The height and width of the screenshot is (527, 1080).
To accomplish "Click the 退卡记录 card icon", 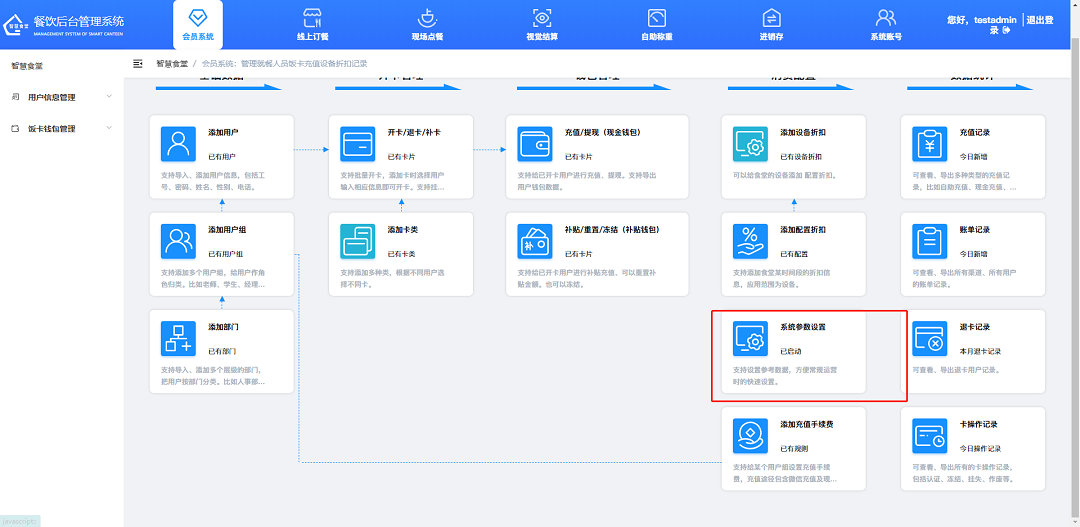I will pyautogui.click(x=930, y=338).
